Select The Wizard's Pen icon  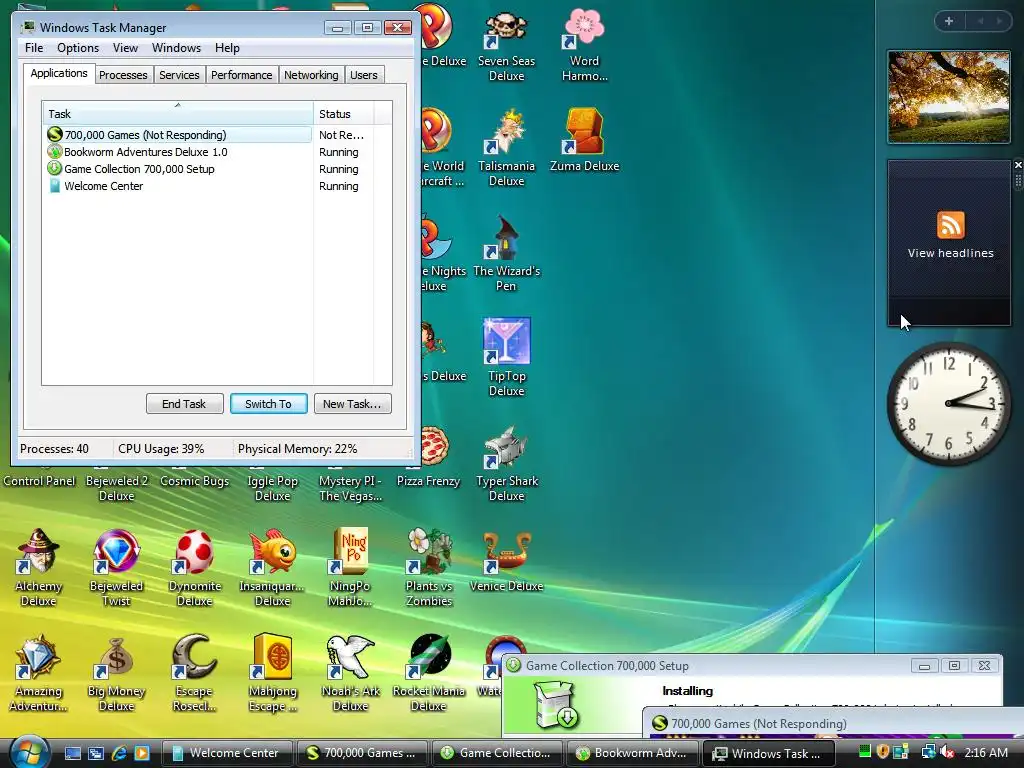506,255
